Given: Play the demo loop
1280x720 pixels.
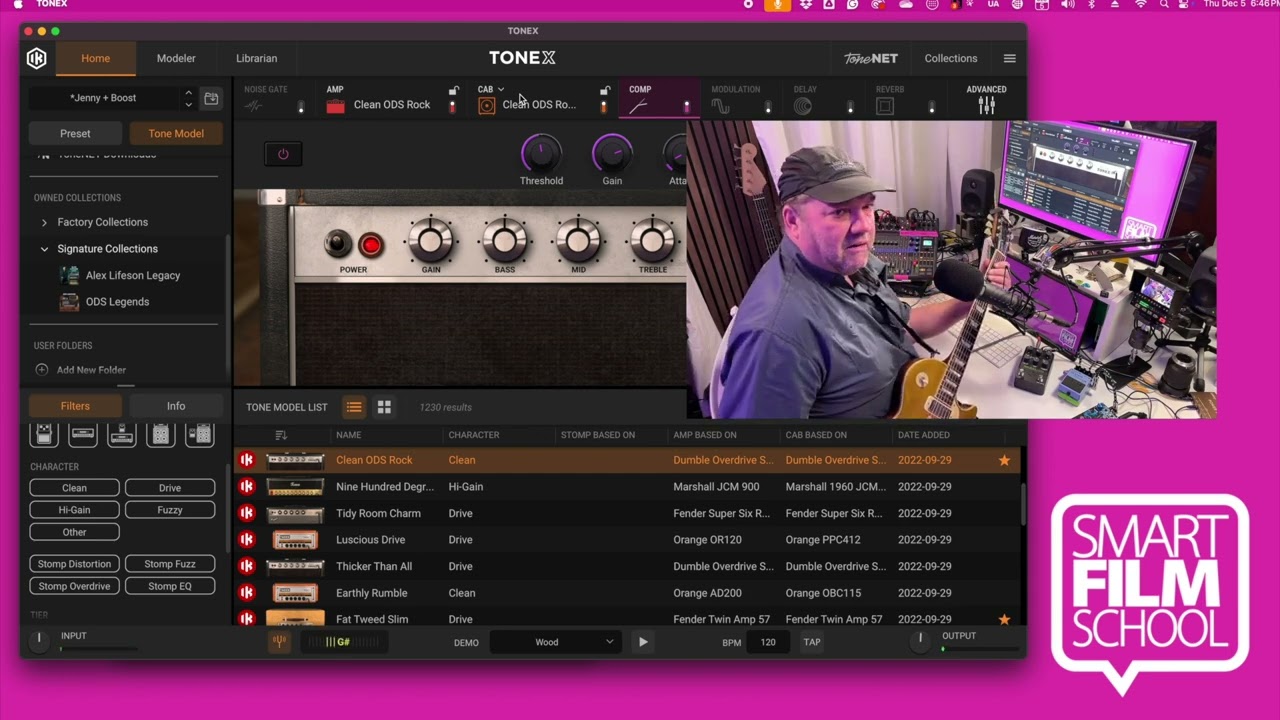Looking at the screenshot, I should coord(643,642).
